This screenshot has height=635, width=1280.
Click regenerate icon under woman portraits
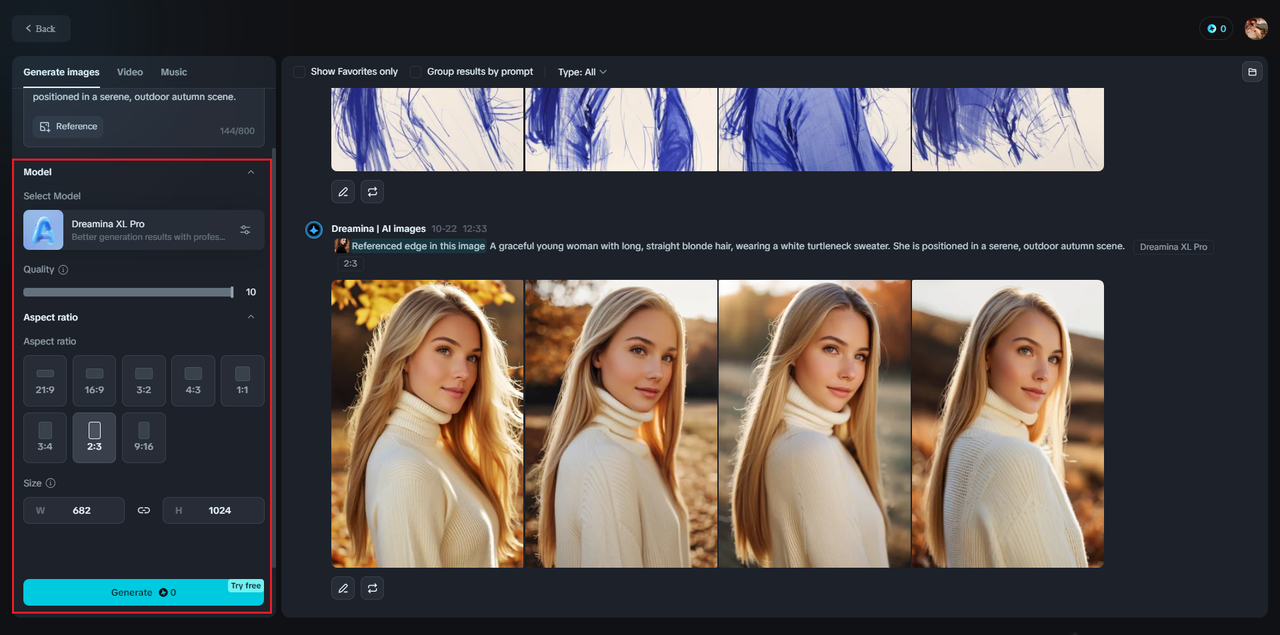(x=372, y=588)
